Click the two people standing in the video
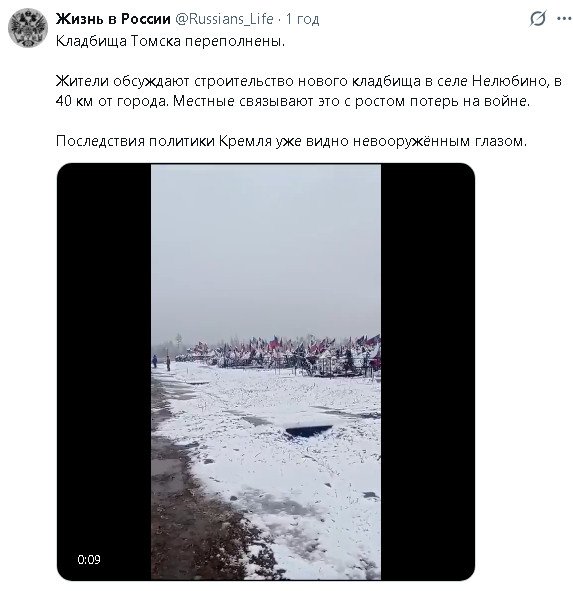 click(161, 362)
